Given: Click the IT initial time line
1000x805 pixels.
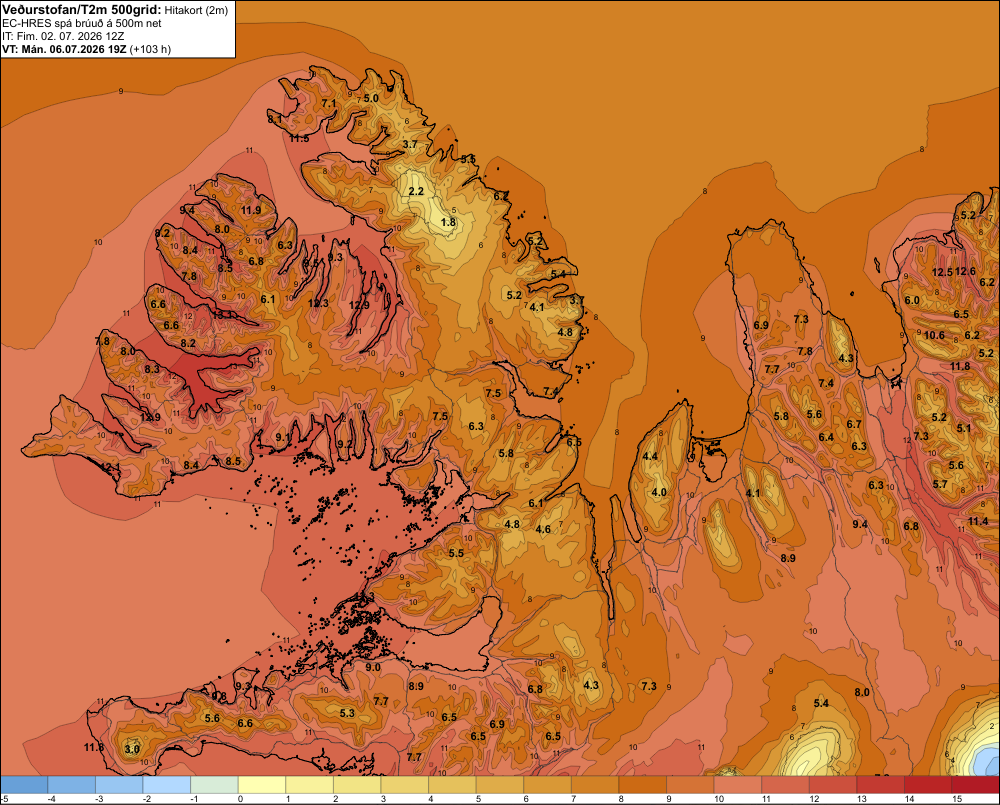Looking at the screenshot, I should [x=63, y=36].
